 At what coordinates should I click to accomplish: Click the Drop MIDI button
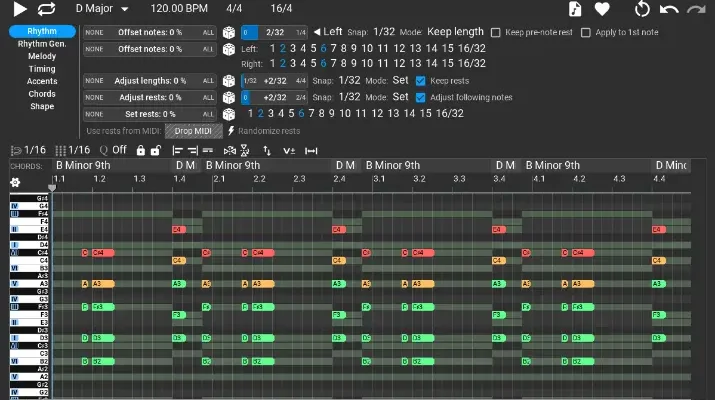coord(193,131)
